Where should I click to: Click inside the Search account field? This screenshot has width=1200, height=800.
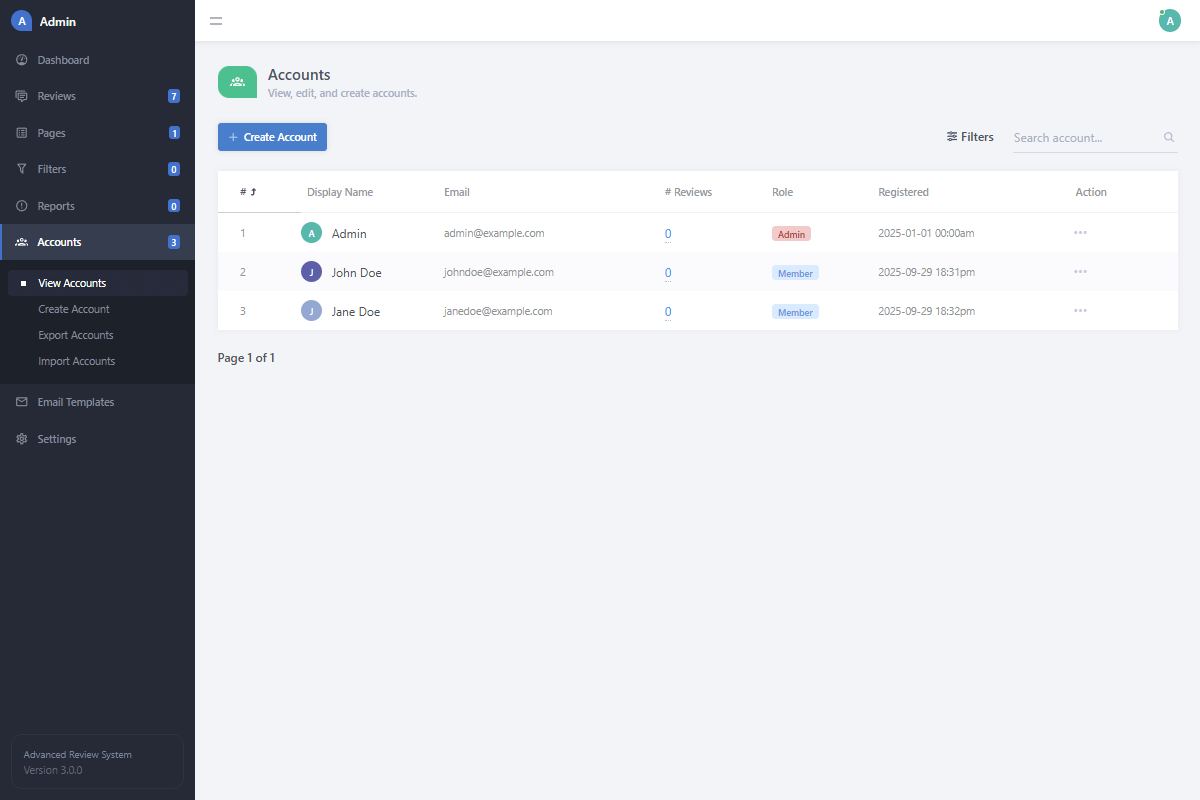(x=1080, y=137)
